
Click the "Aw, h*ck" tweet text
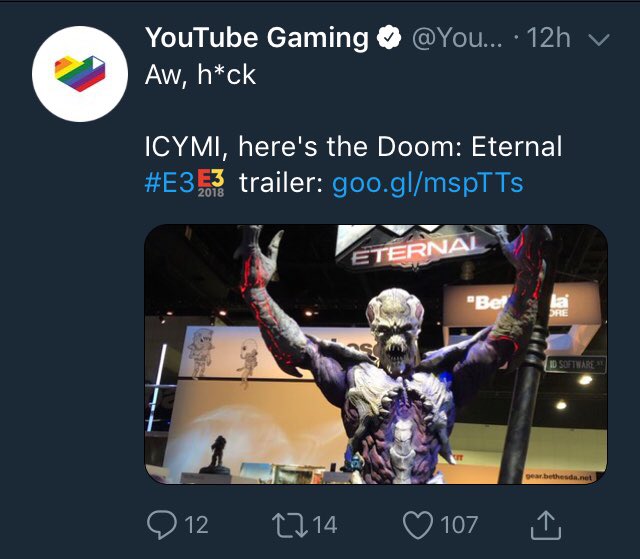[x=200, y=75]
